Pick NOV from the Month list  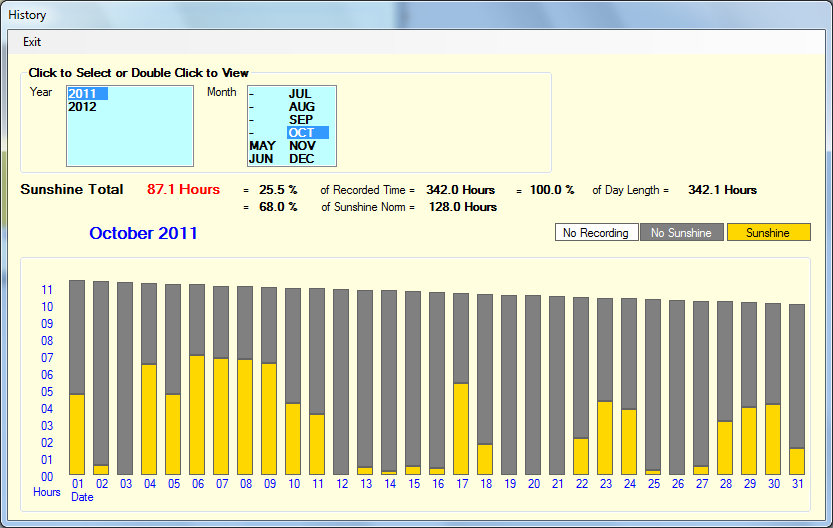[302, 146]
